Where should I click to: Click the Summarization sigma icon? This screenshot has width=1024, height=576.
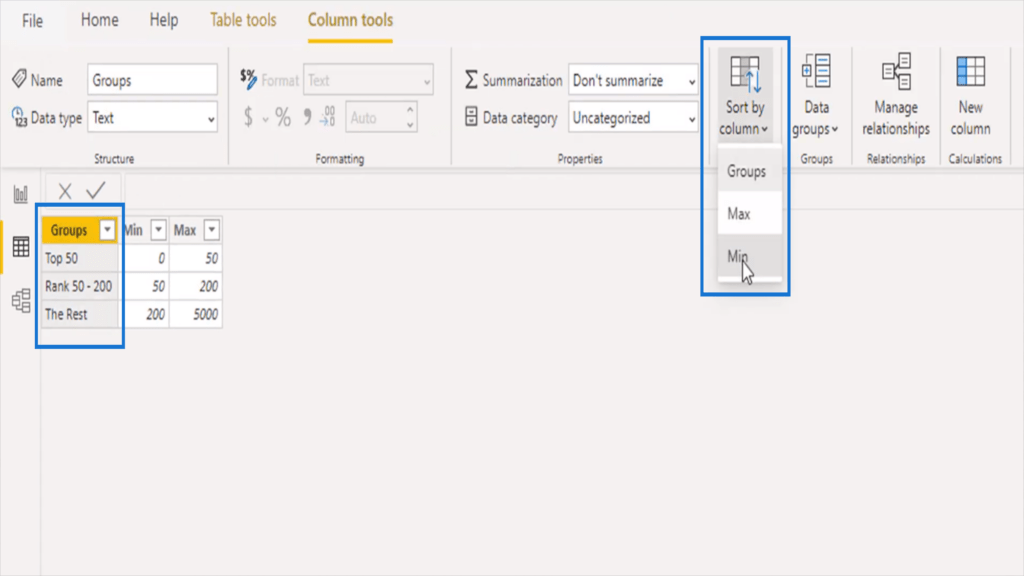click(x=471, y=80)
